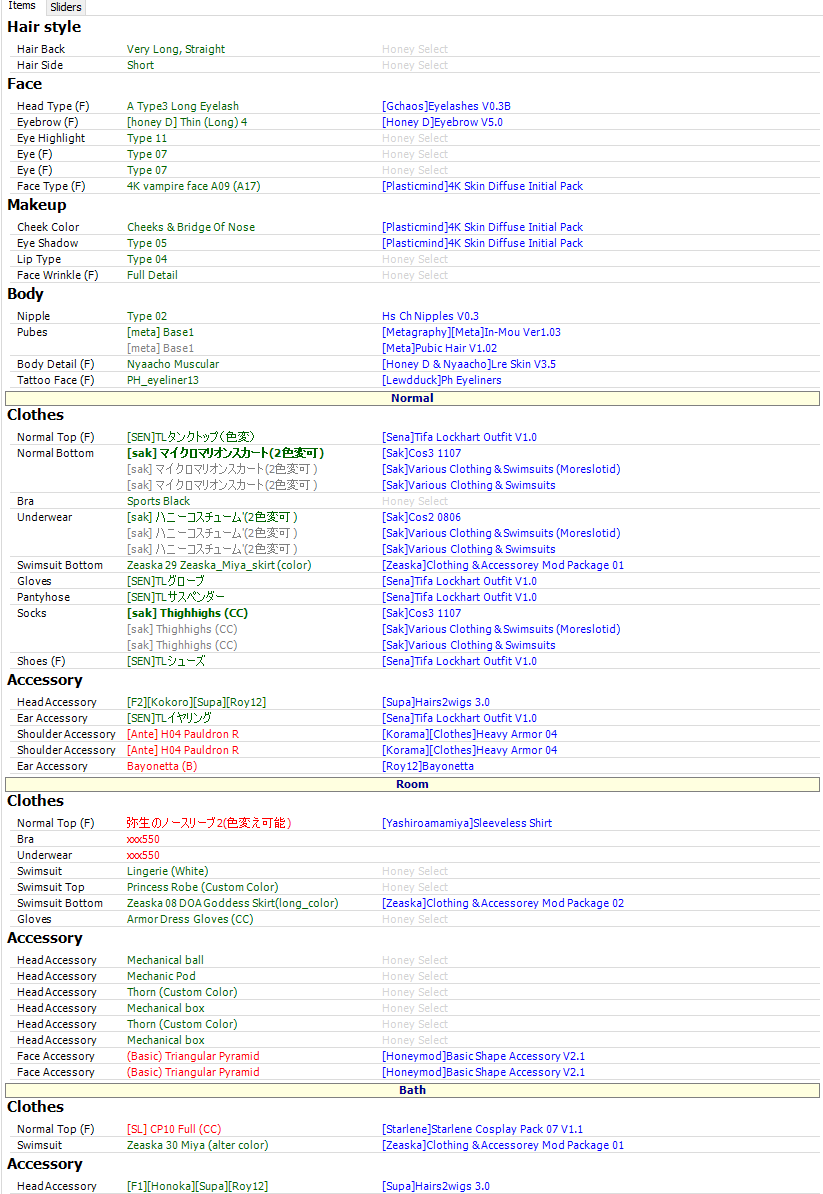This screenshot has width=823, height=1194.
Task: Select the bold '[sak] Thighhighs (CC)' entry
Action: (x=187, y=614)
